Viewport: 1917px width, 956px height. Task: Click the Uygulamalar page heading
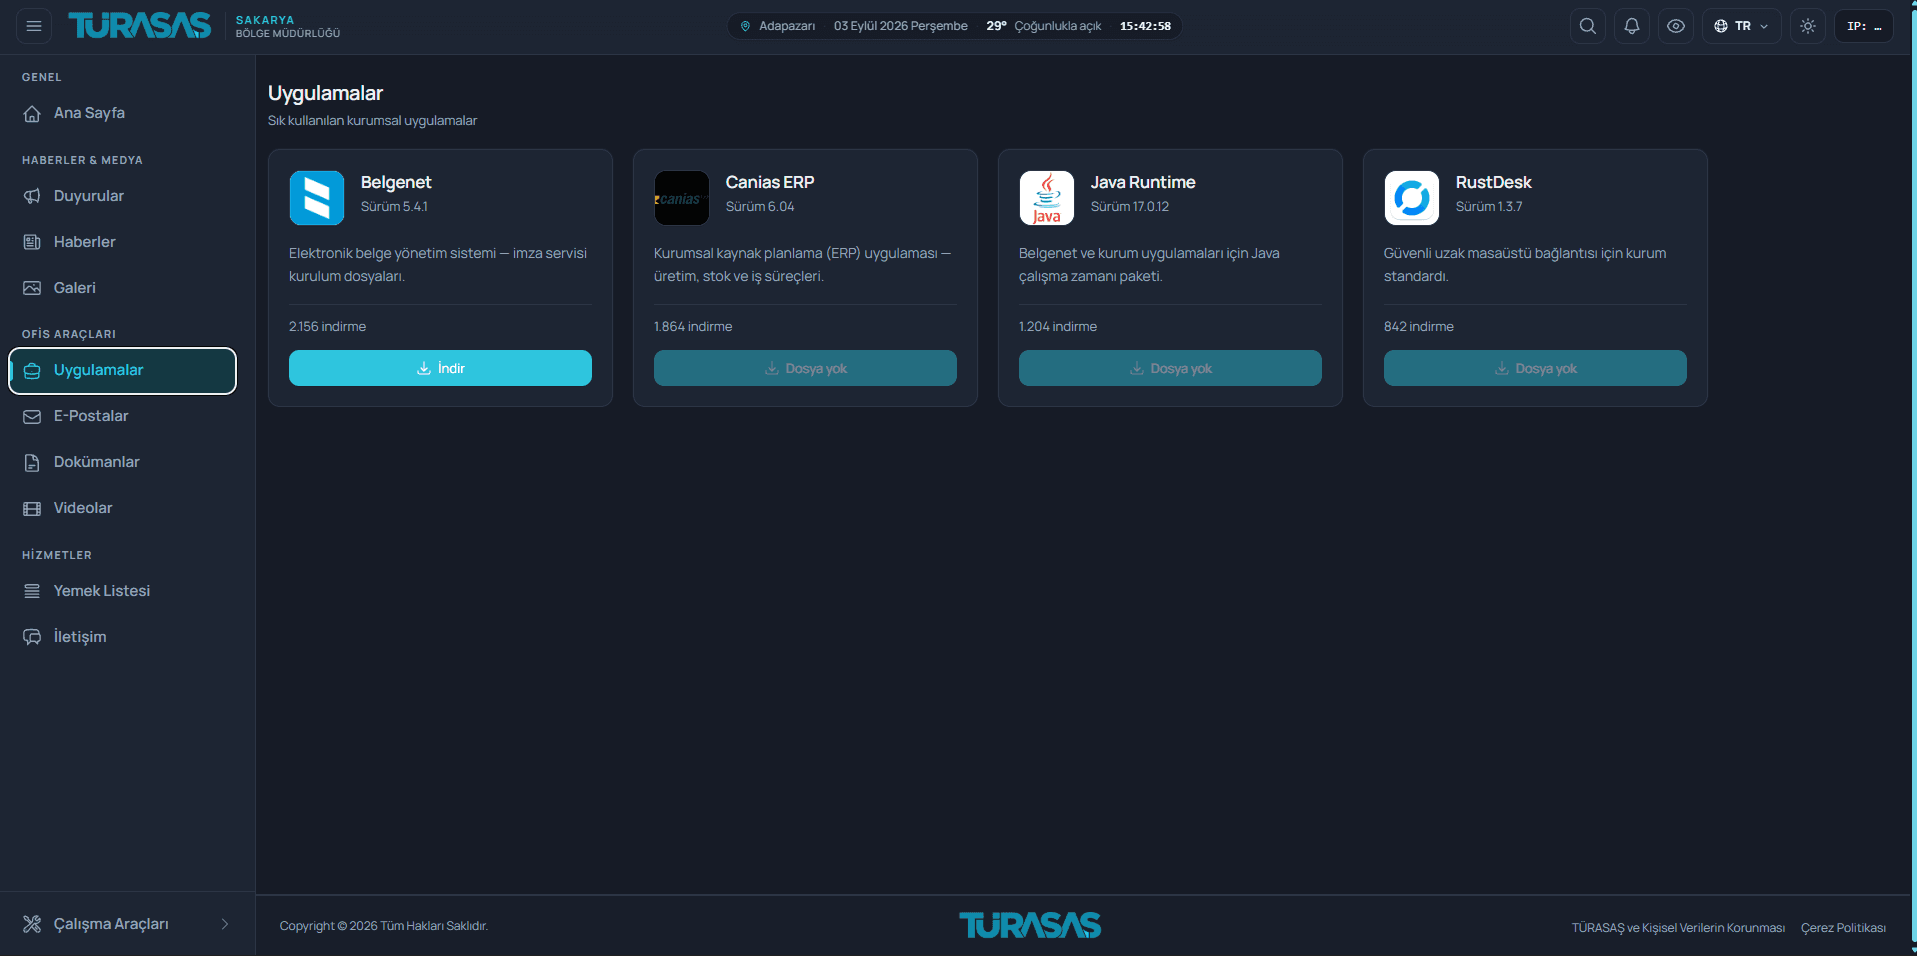(x=326, y=93)
